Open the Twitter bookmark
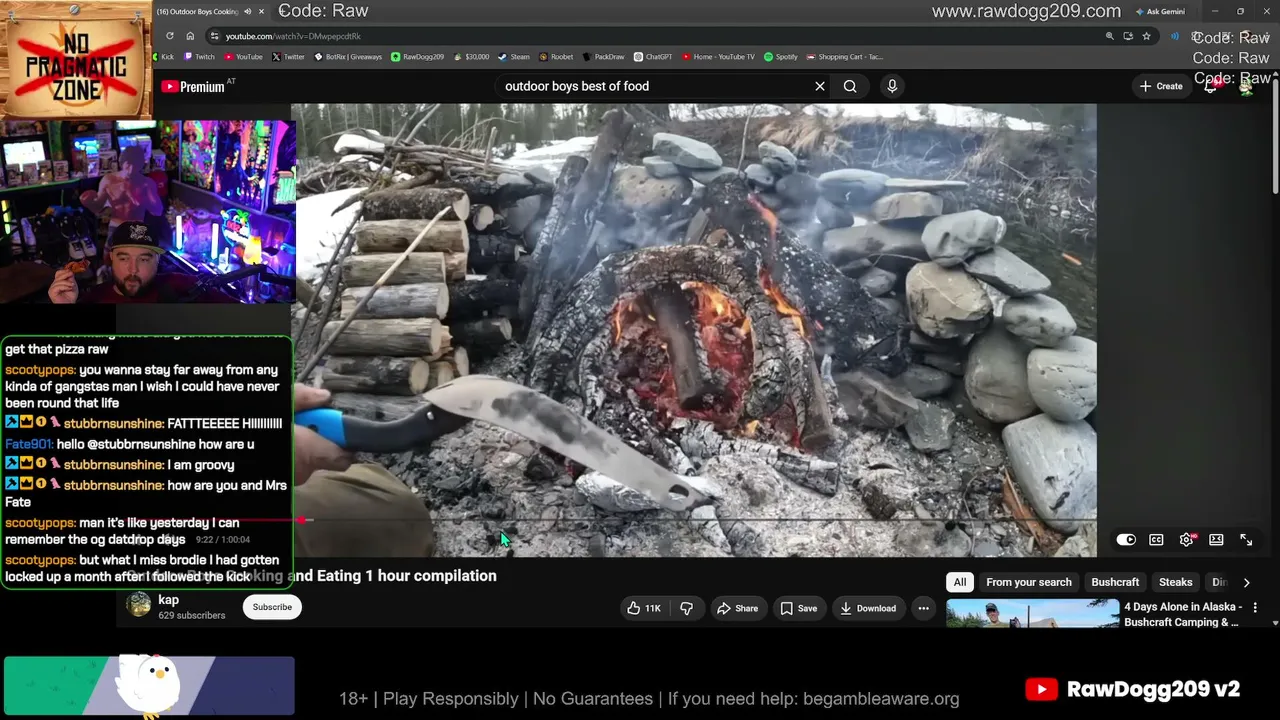 coord(288,57)
